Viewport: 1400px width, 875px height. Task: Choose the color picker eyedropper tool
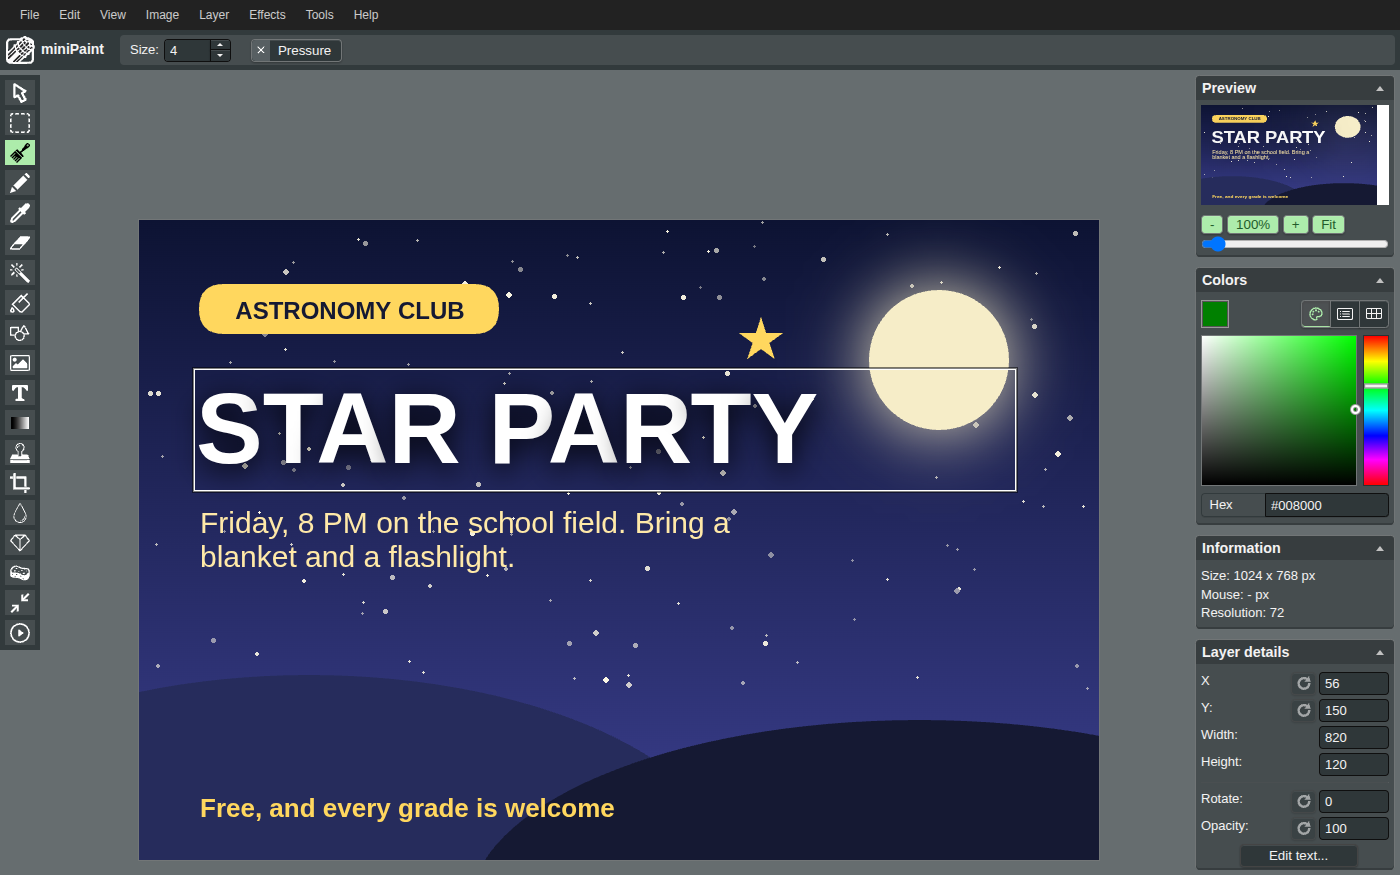20,213
